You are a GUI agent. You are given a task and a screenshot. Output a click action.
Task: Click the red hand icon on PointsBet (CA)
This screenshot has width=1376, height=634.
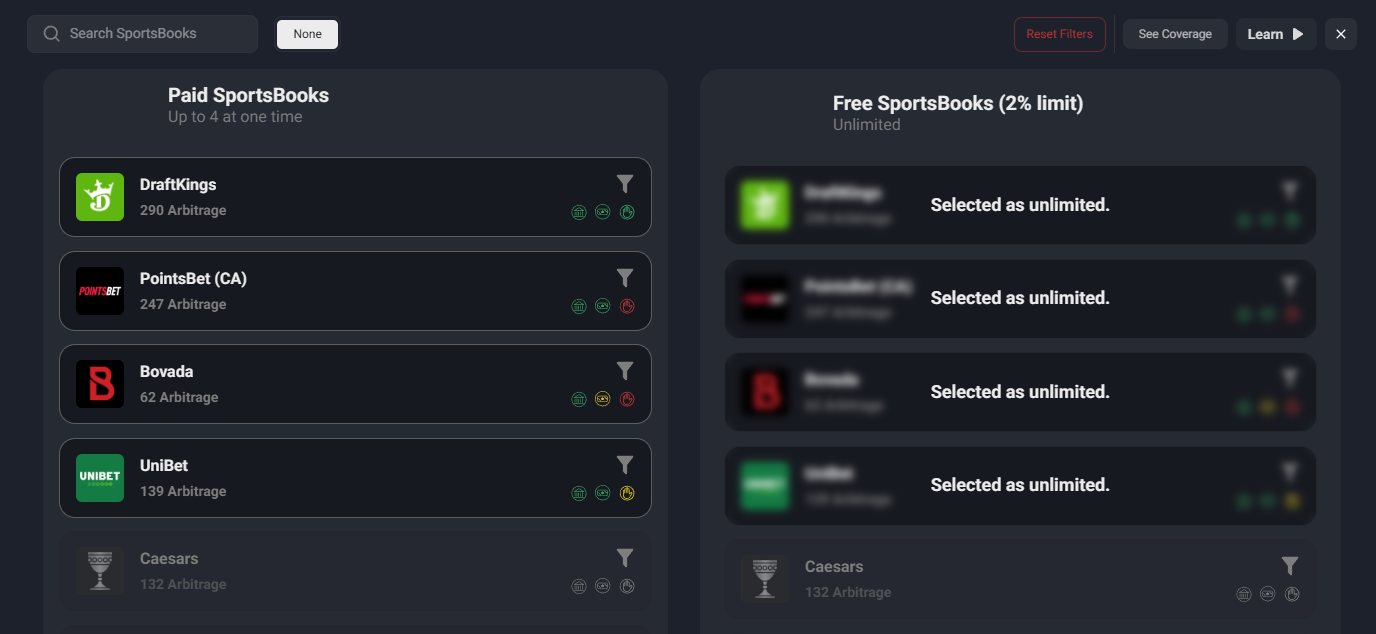pos(627,306)
